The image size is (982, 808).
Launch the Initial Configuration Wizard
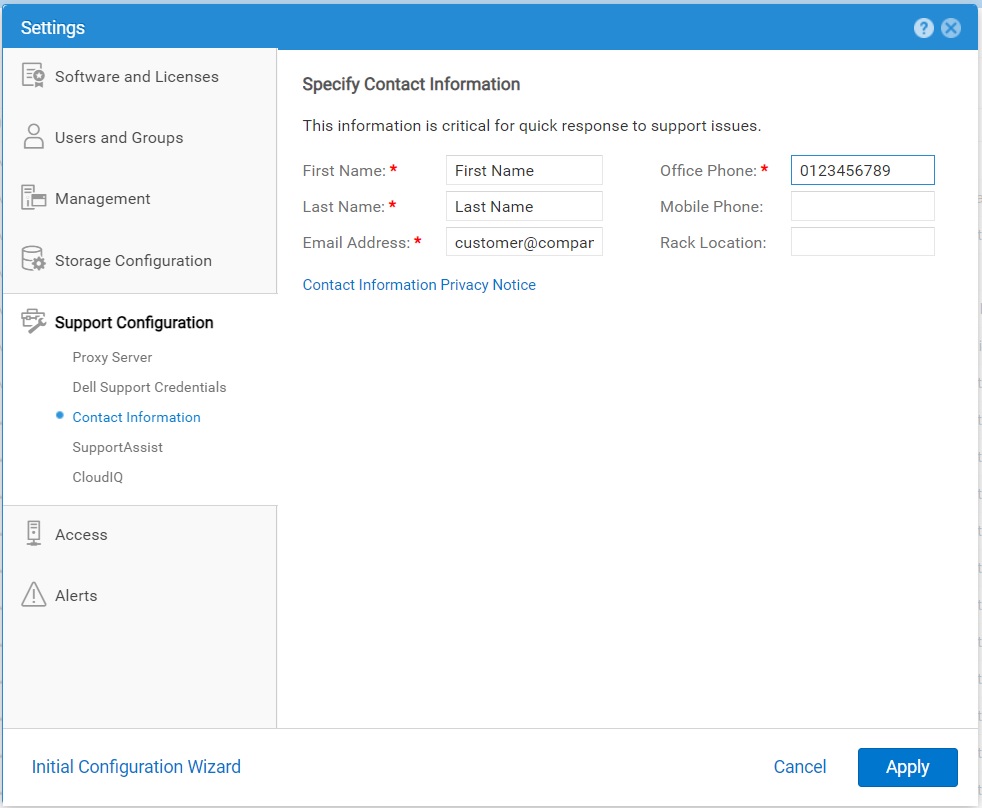(136, 767)
